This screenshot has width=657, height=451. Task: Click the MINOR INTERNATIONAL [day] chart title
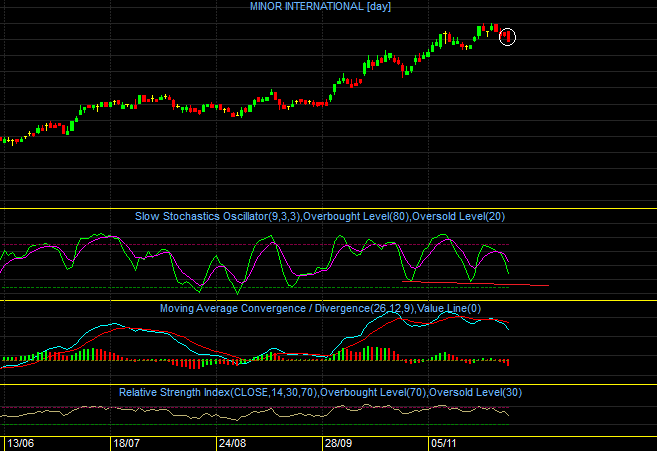320,6
